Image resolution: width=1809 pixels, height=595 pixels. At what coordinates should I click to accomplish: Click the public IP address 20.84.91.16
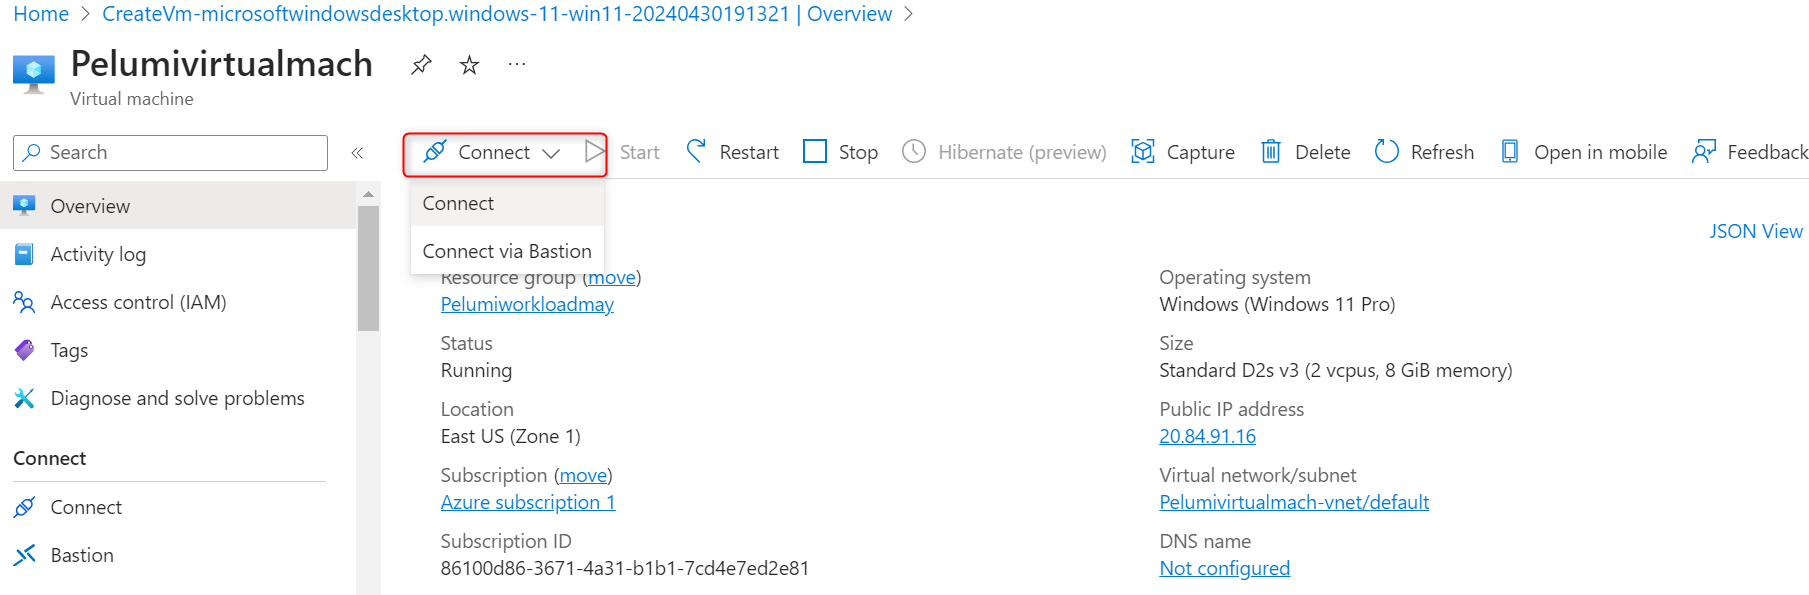(x=1207, y=436)
